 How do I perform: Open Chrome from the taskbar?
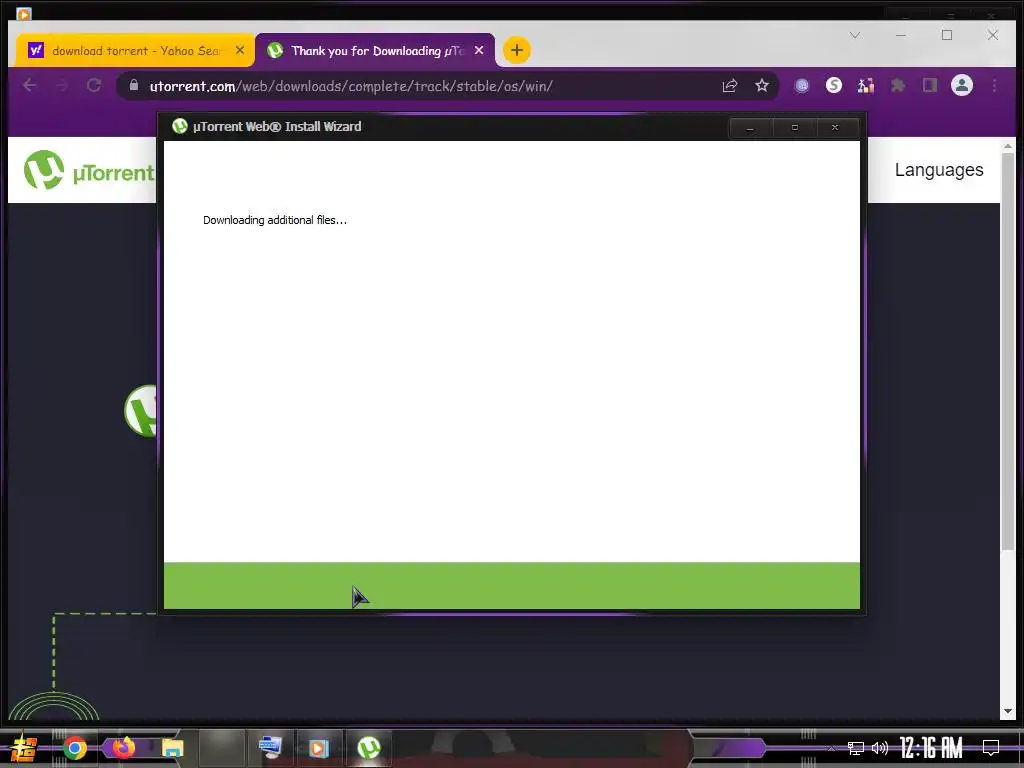point(75,748)
